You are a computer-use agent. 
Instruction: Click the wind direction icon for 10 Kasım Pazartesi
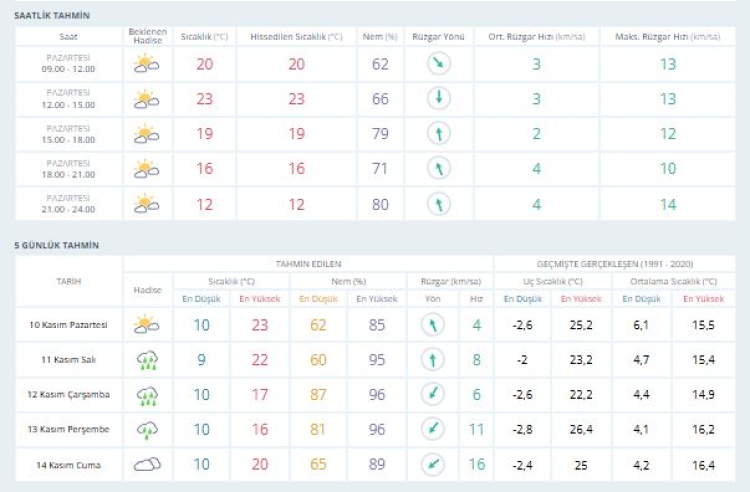(432, 324)
